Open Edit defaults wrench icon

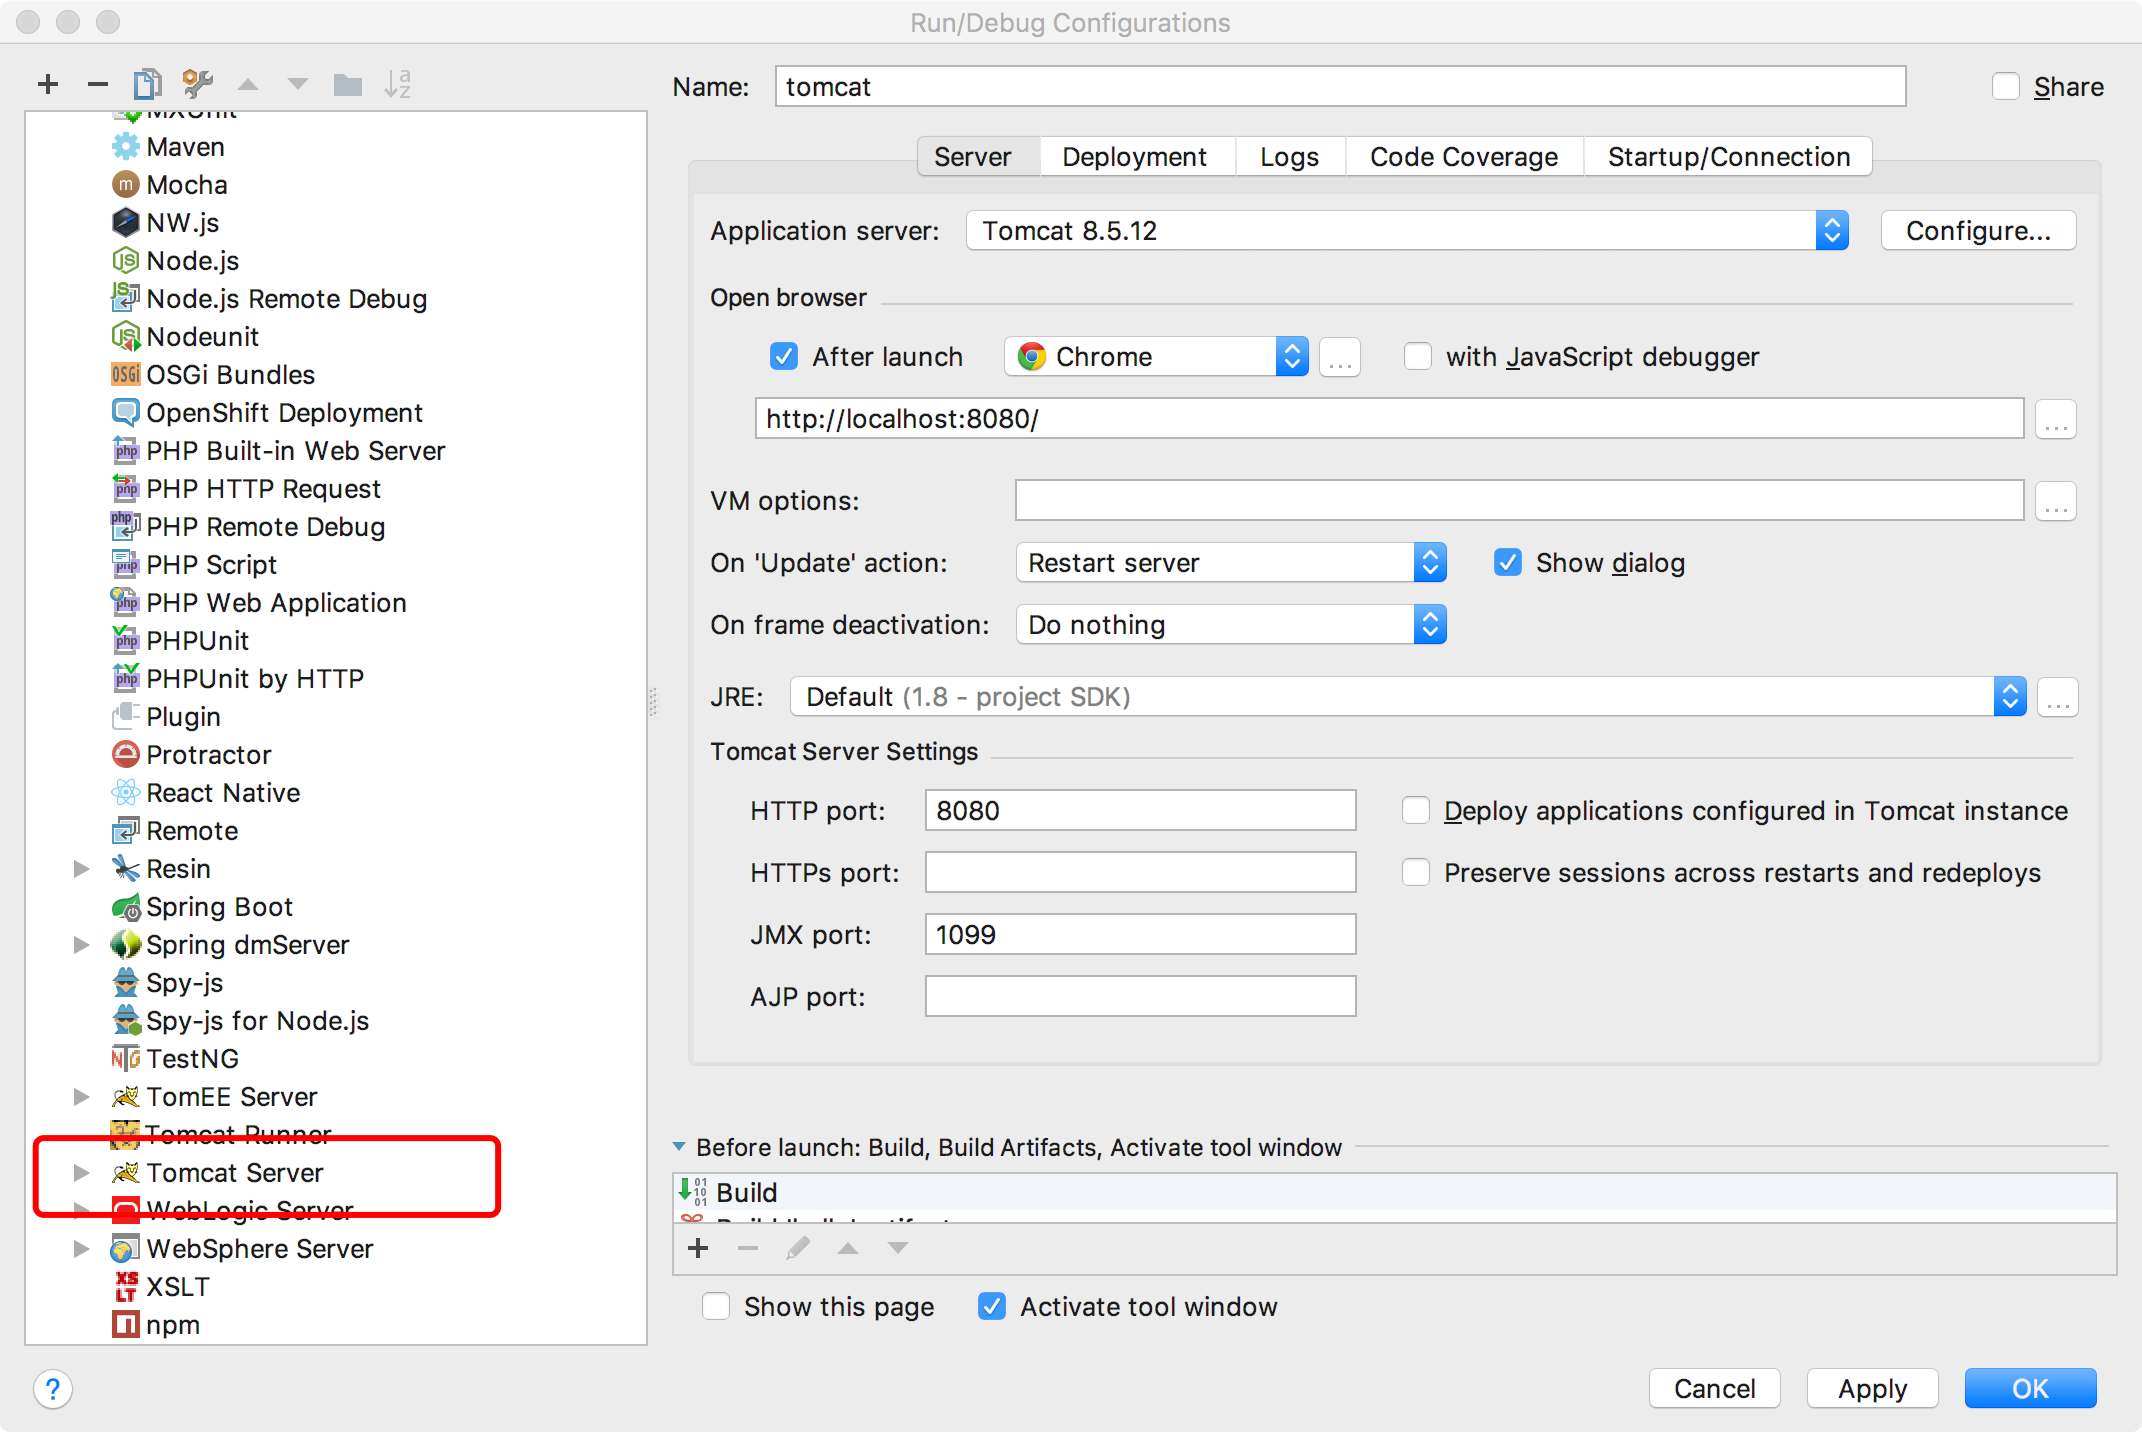pos(197,85)
